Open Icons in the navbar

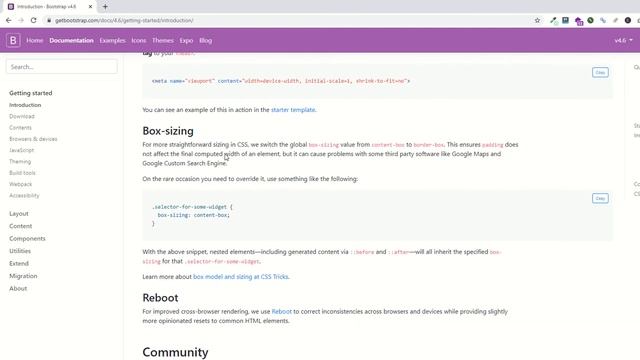[x=139, y=40]
